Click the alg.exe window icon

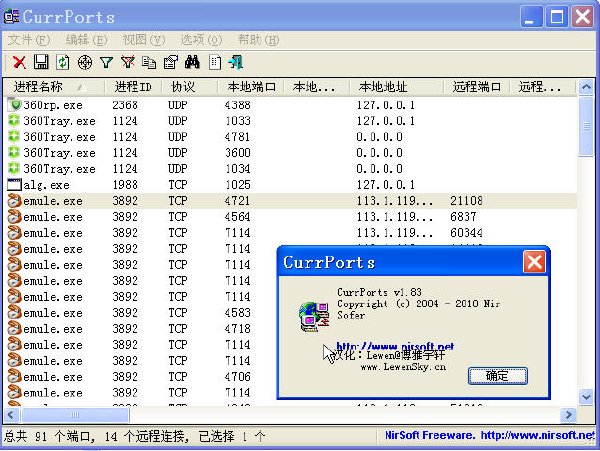point(15,185)
